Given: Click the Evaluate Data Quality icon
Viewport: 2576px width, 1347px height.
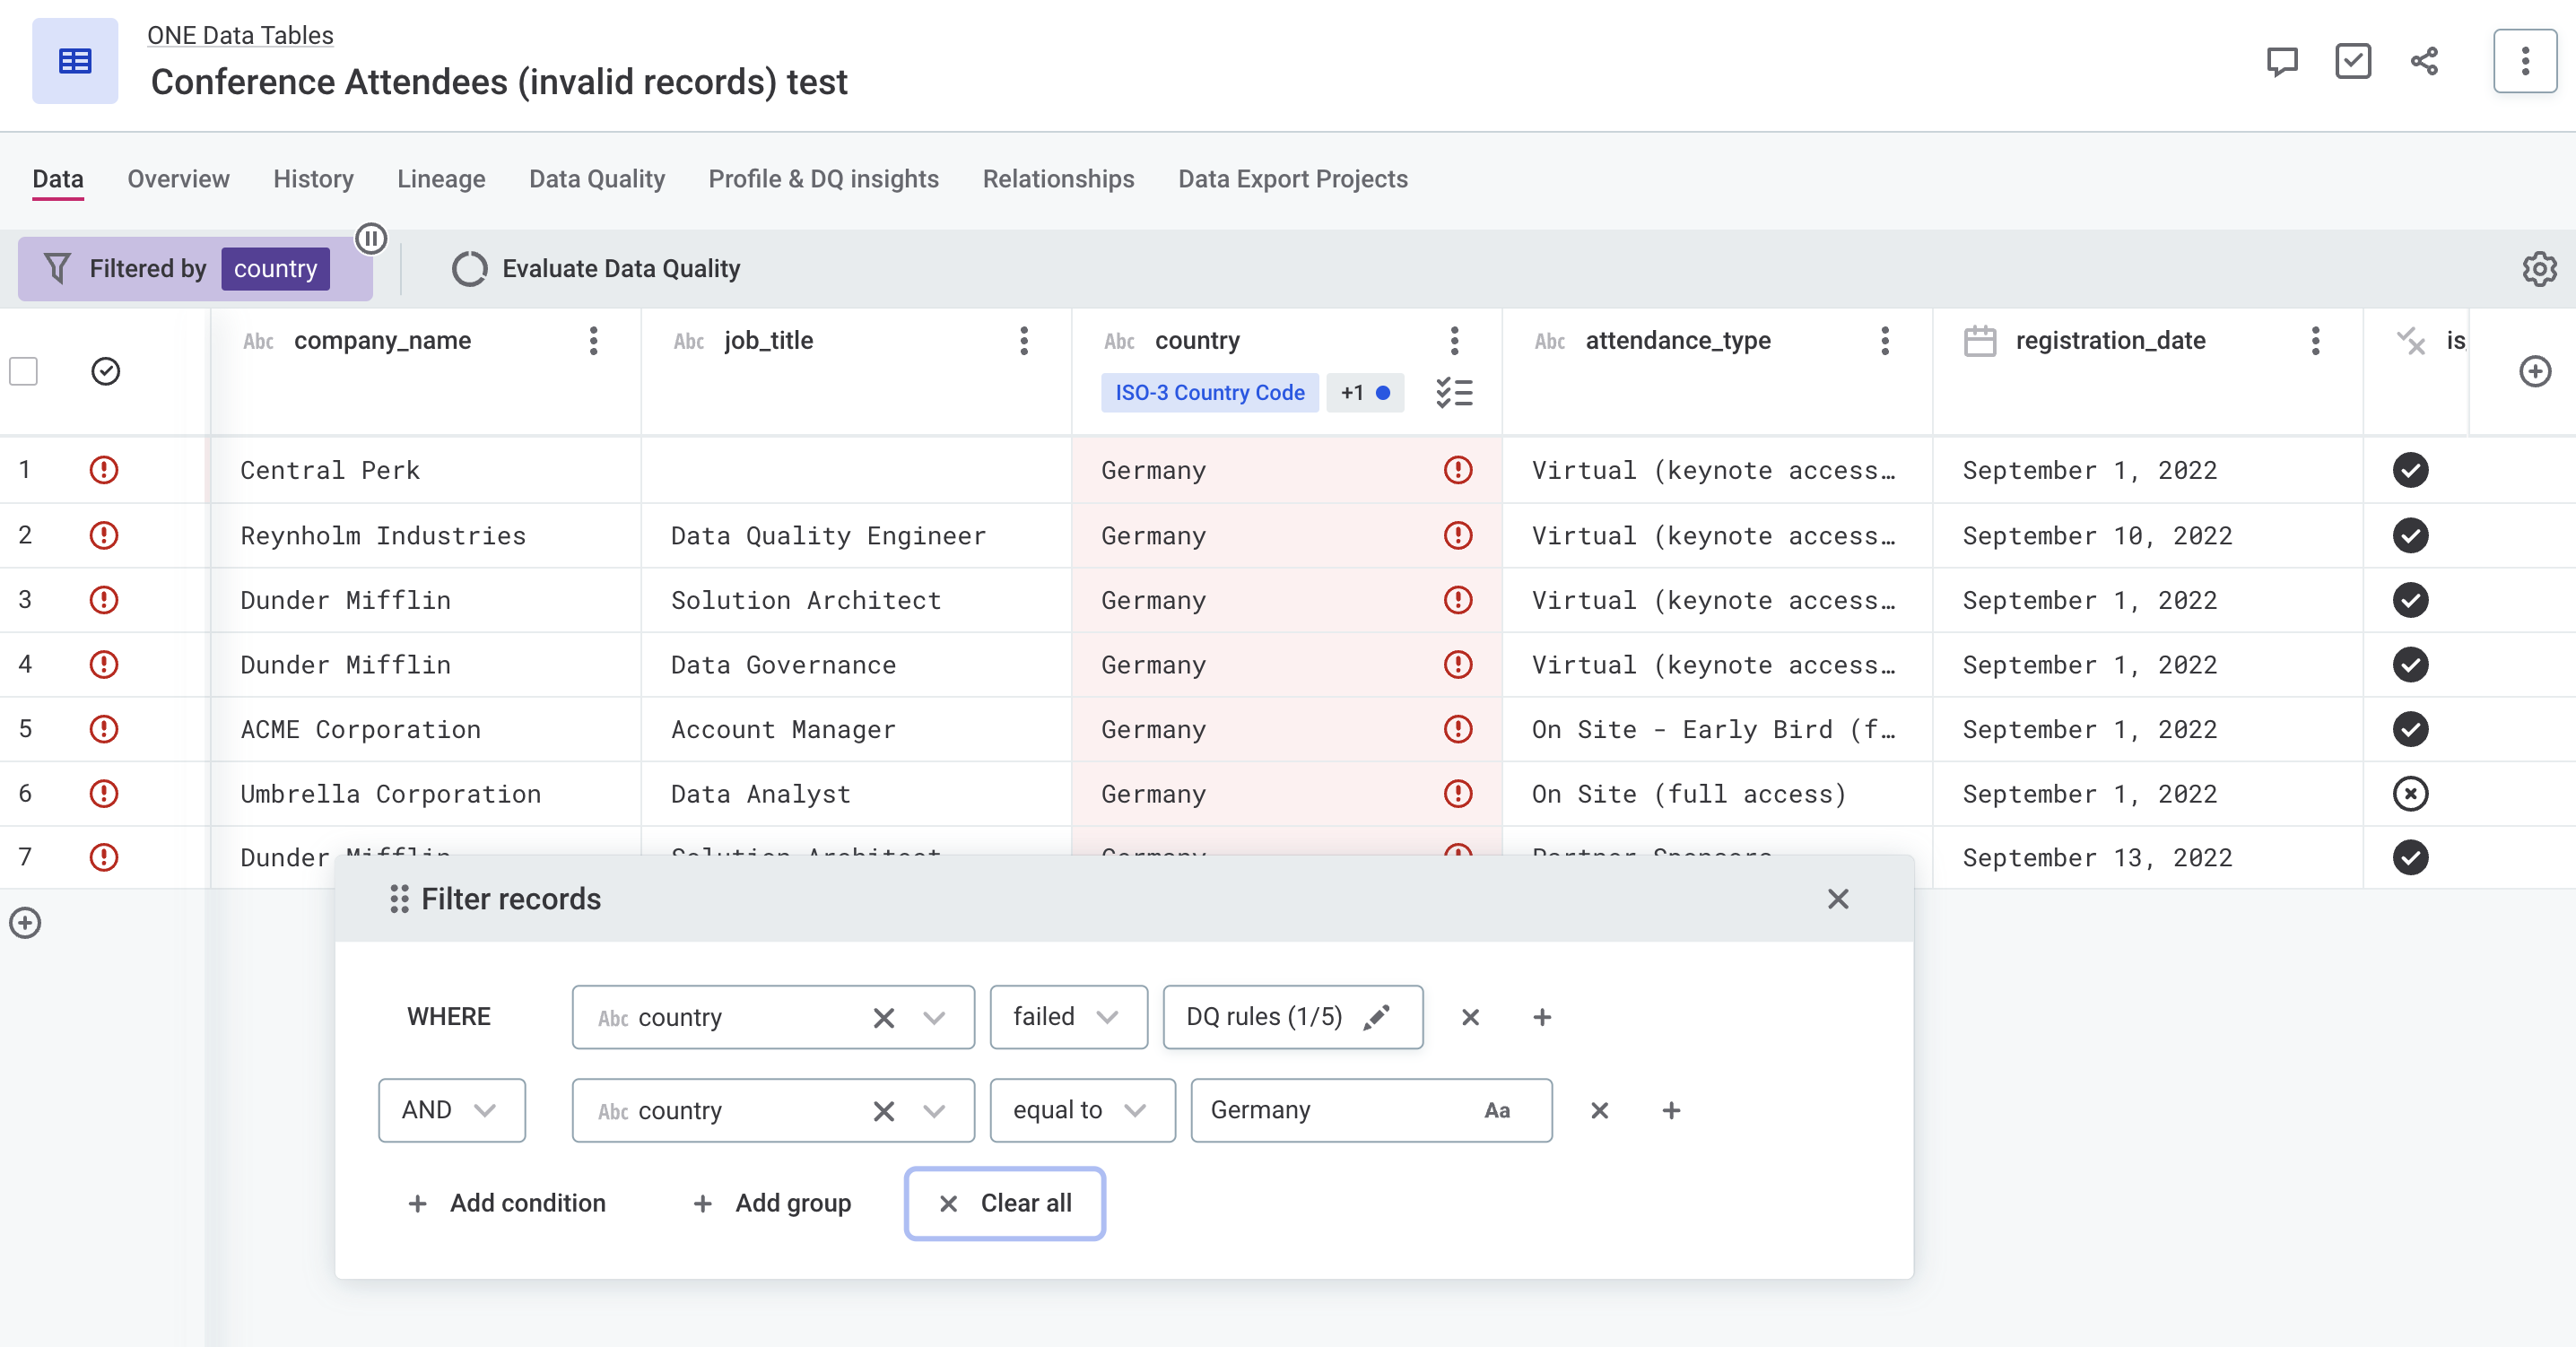Looking at the screenshot, I should pos(470,268).
